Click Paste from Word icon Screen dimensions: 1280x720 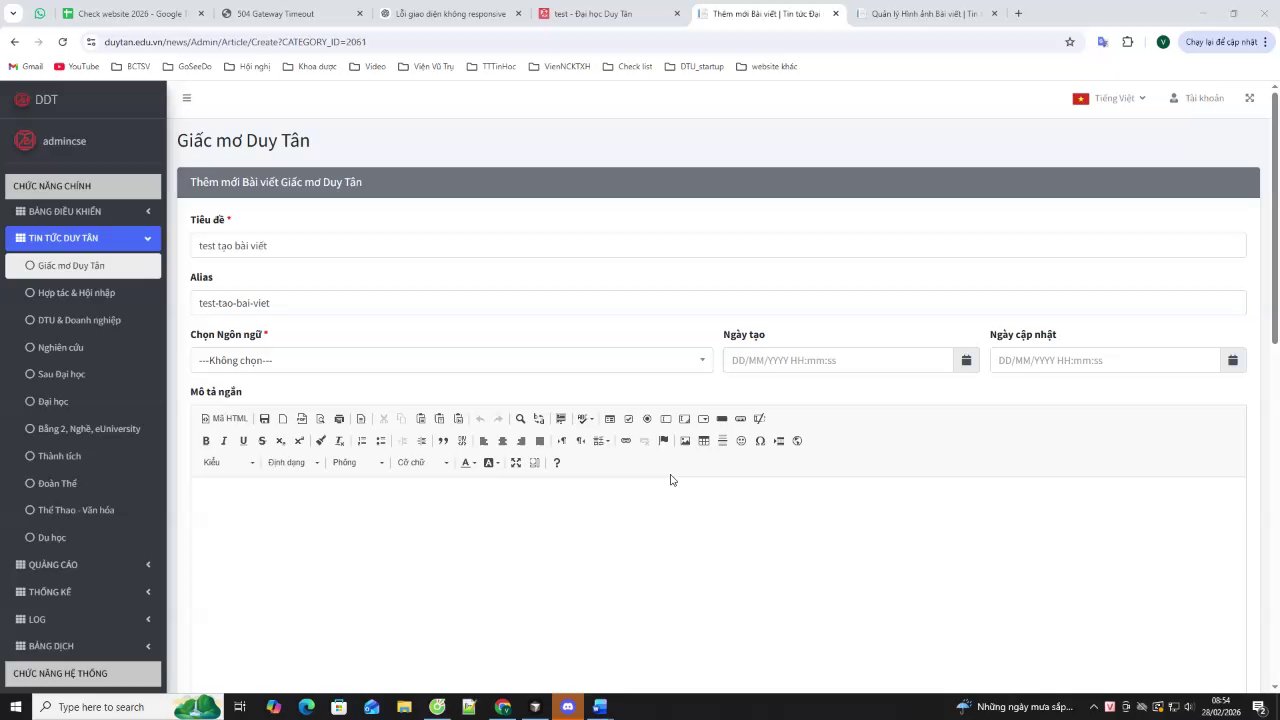click(x=458, y=419)
